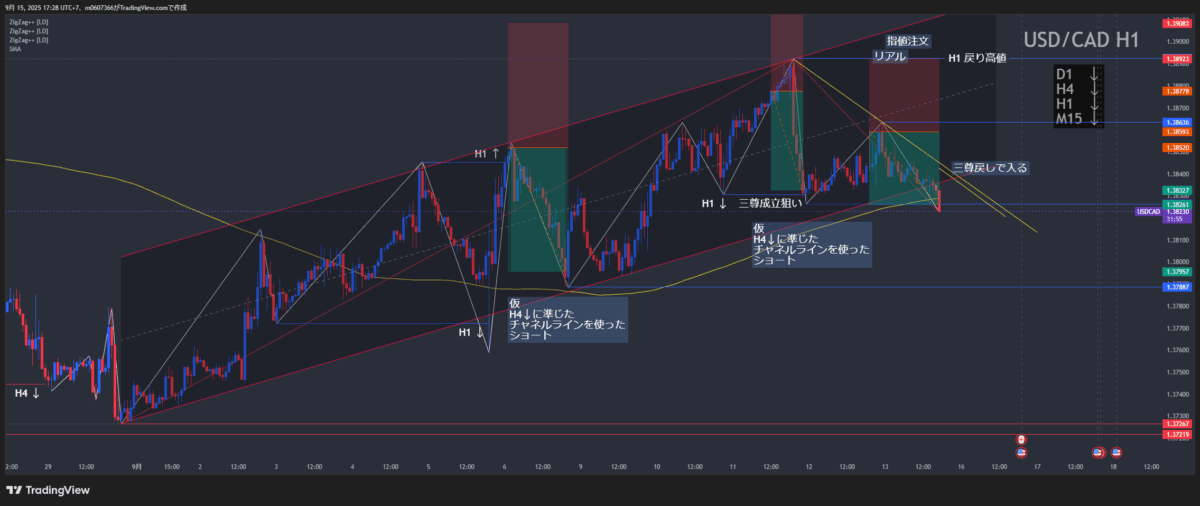Click the 9月 date label on time axis
The width and height of the screenshot is (1200, 506).
tap(137, 466)
